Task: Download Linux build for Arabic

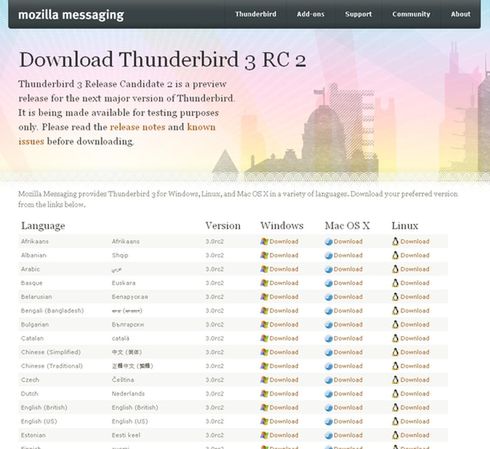Action: pos(415,269)
